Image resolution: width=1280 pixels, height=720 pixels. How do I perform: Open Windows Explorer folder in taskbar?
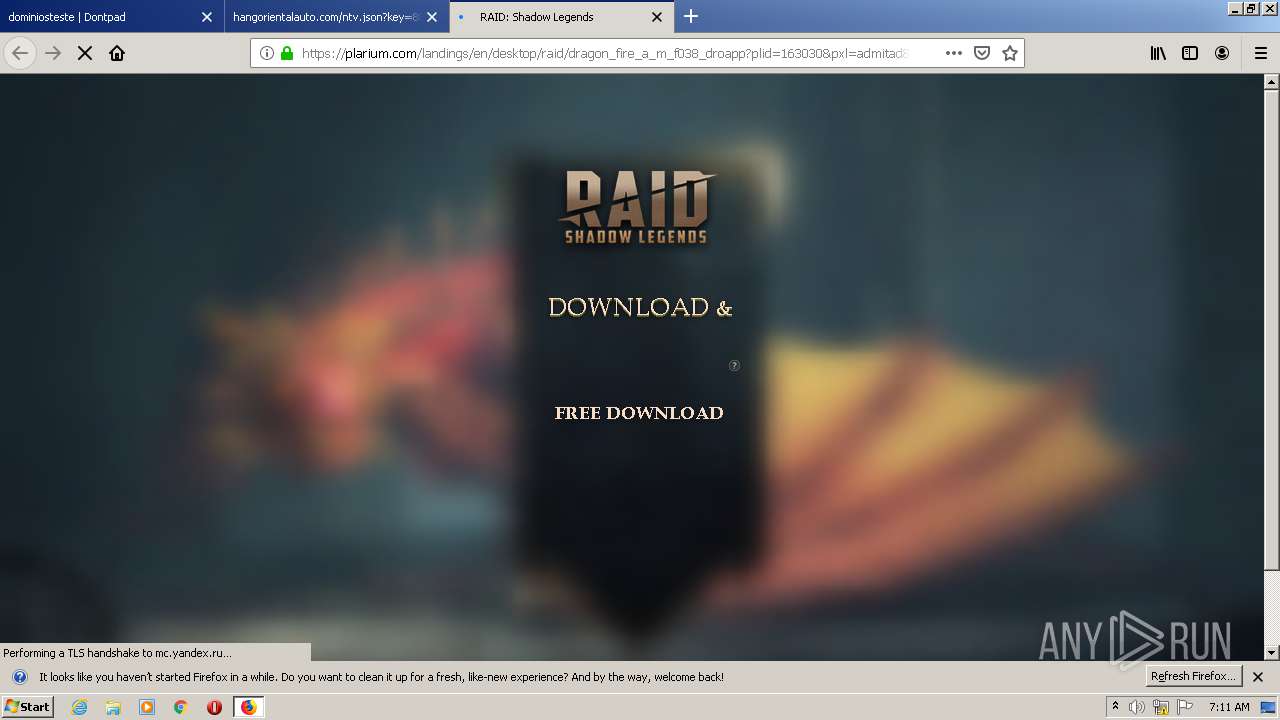point(113,707)
